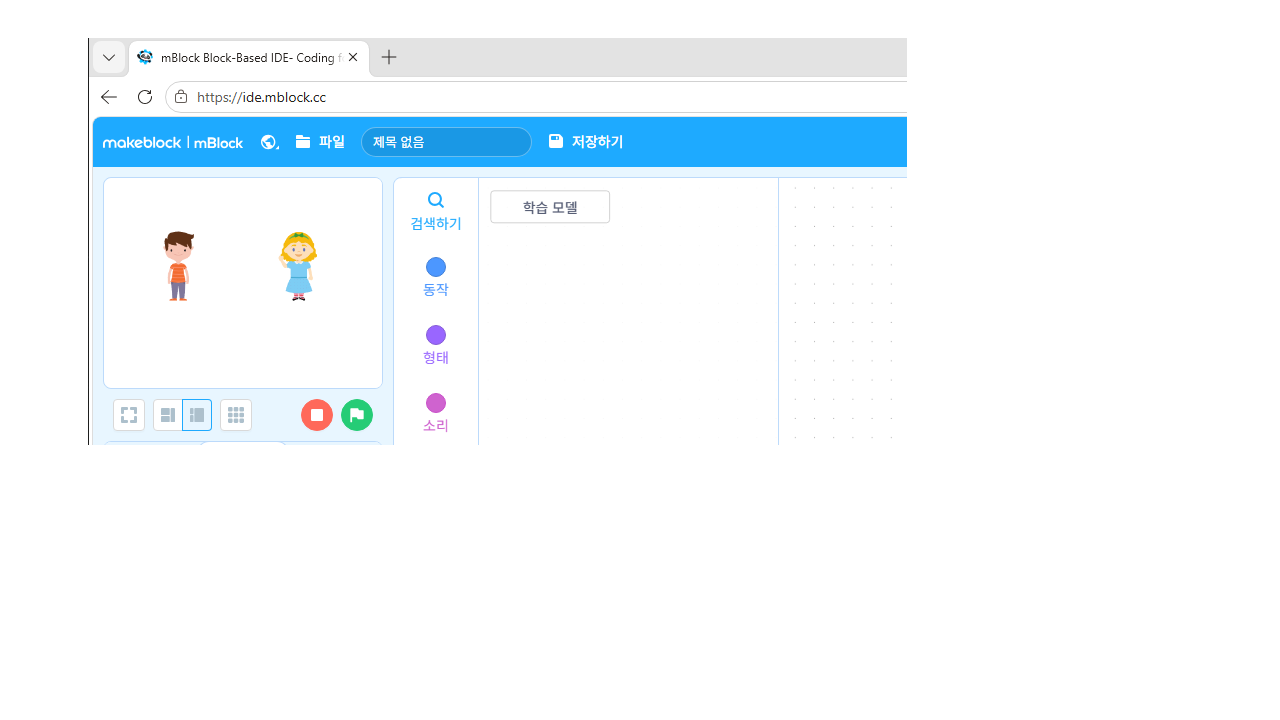This screenshot has width=1280, height=720.
Task: Enter fullscreen stage mode icon
Action: pyautogui.click(x=129, y=415)
